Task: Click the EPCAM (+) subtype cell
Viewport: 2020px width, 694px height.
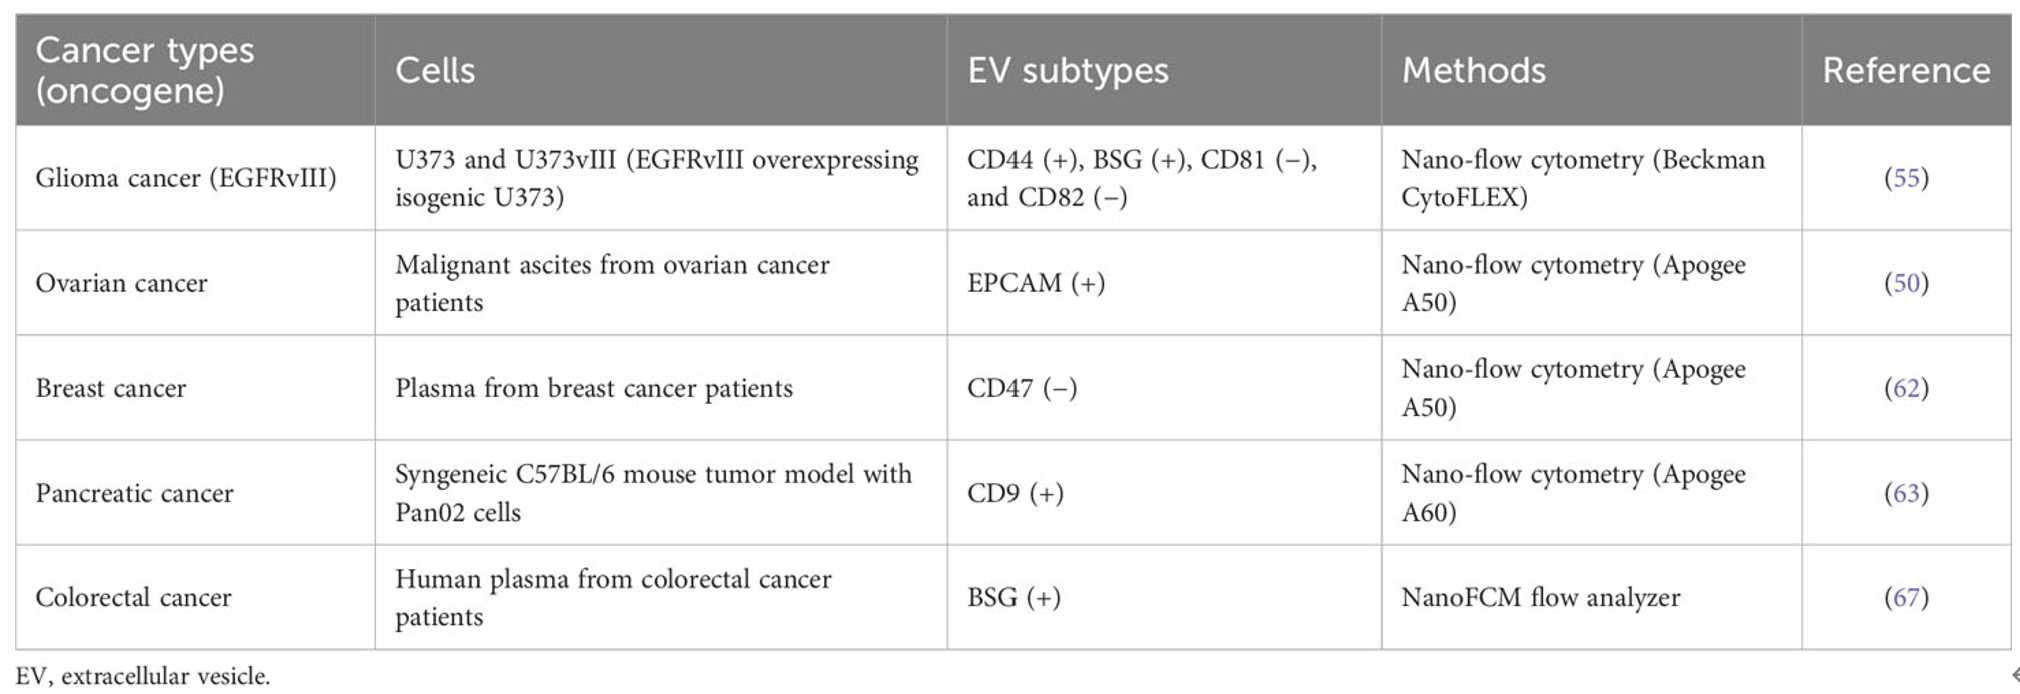Action: pyautogui.click(x=1036, y=283)
